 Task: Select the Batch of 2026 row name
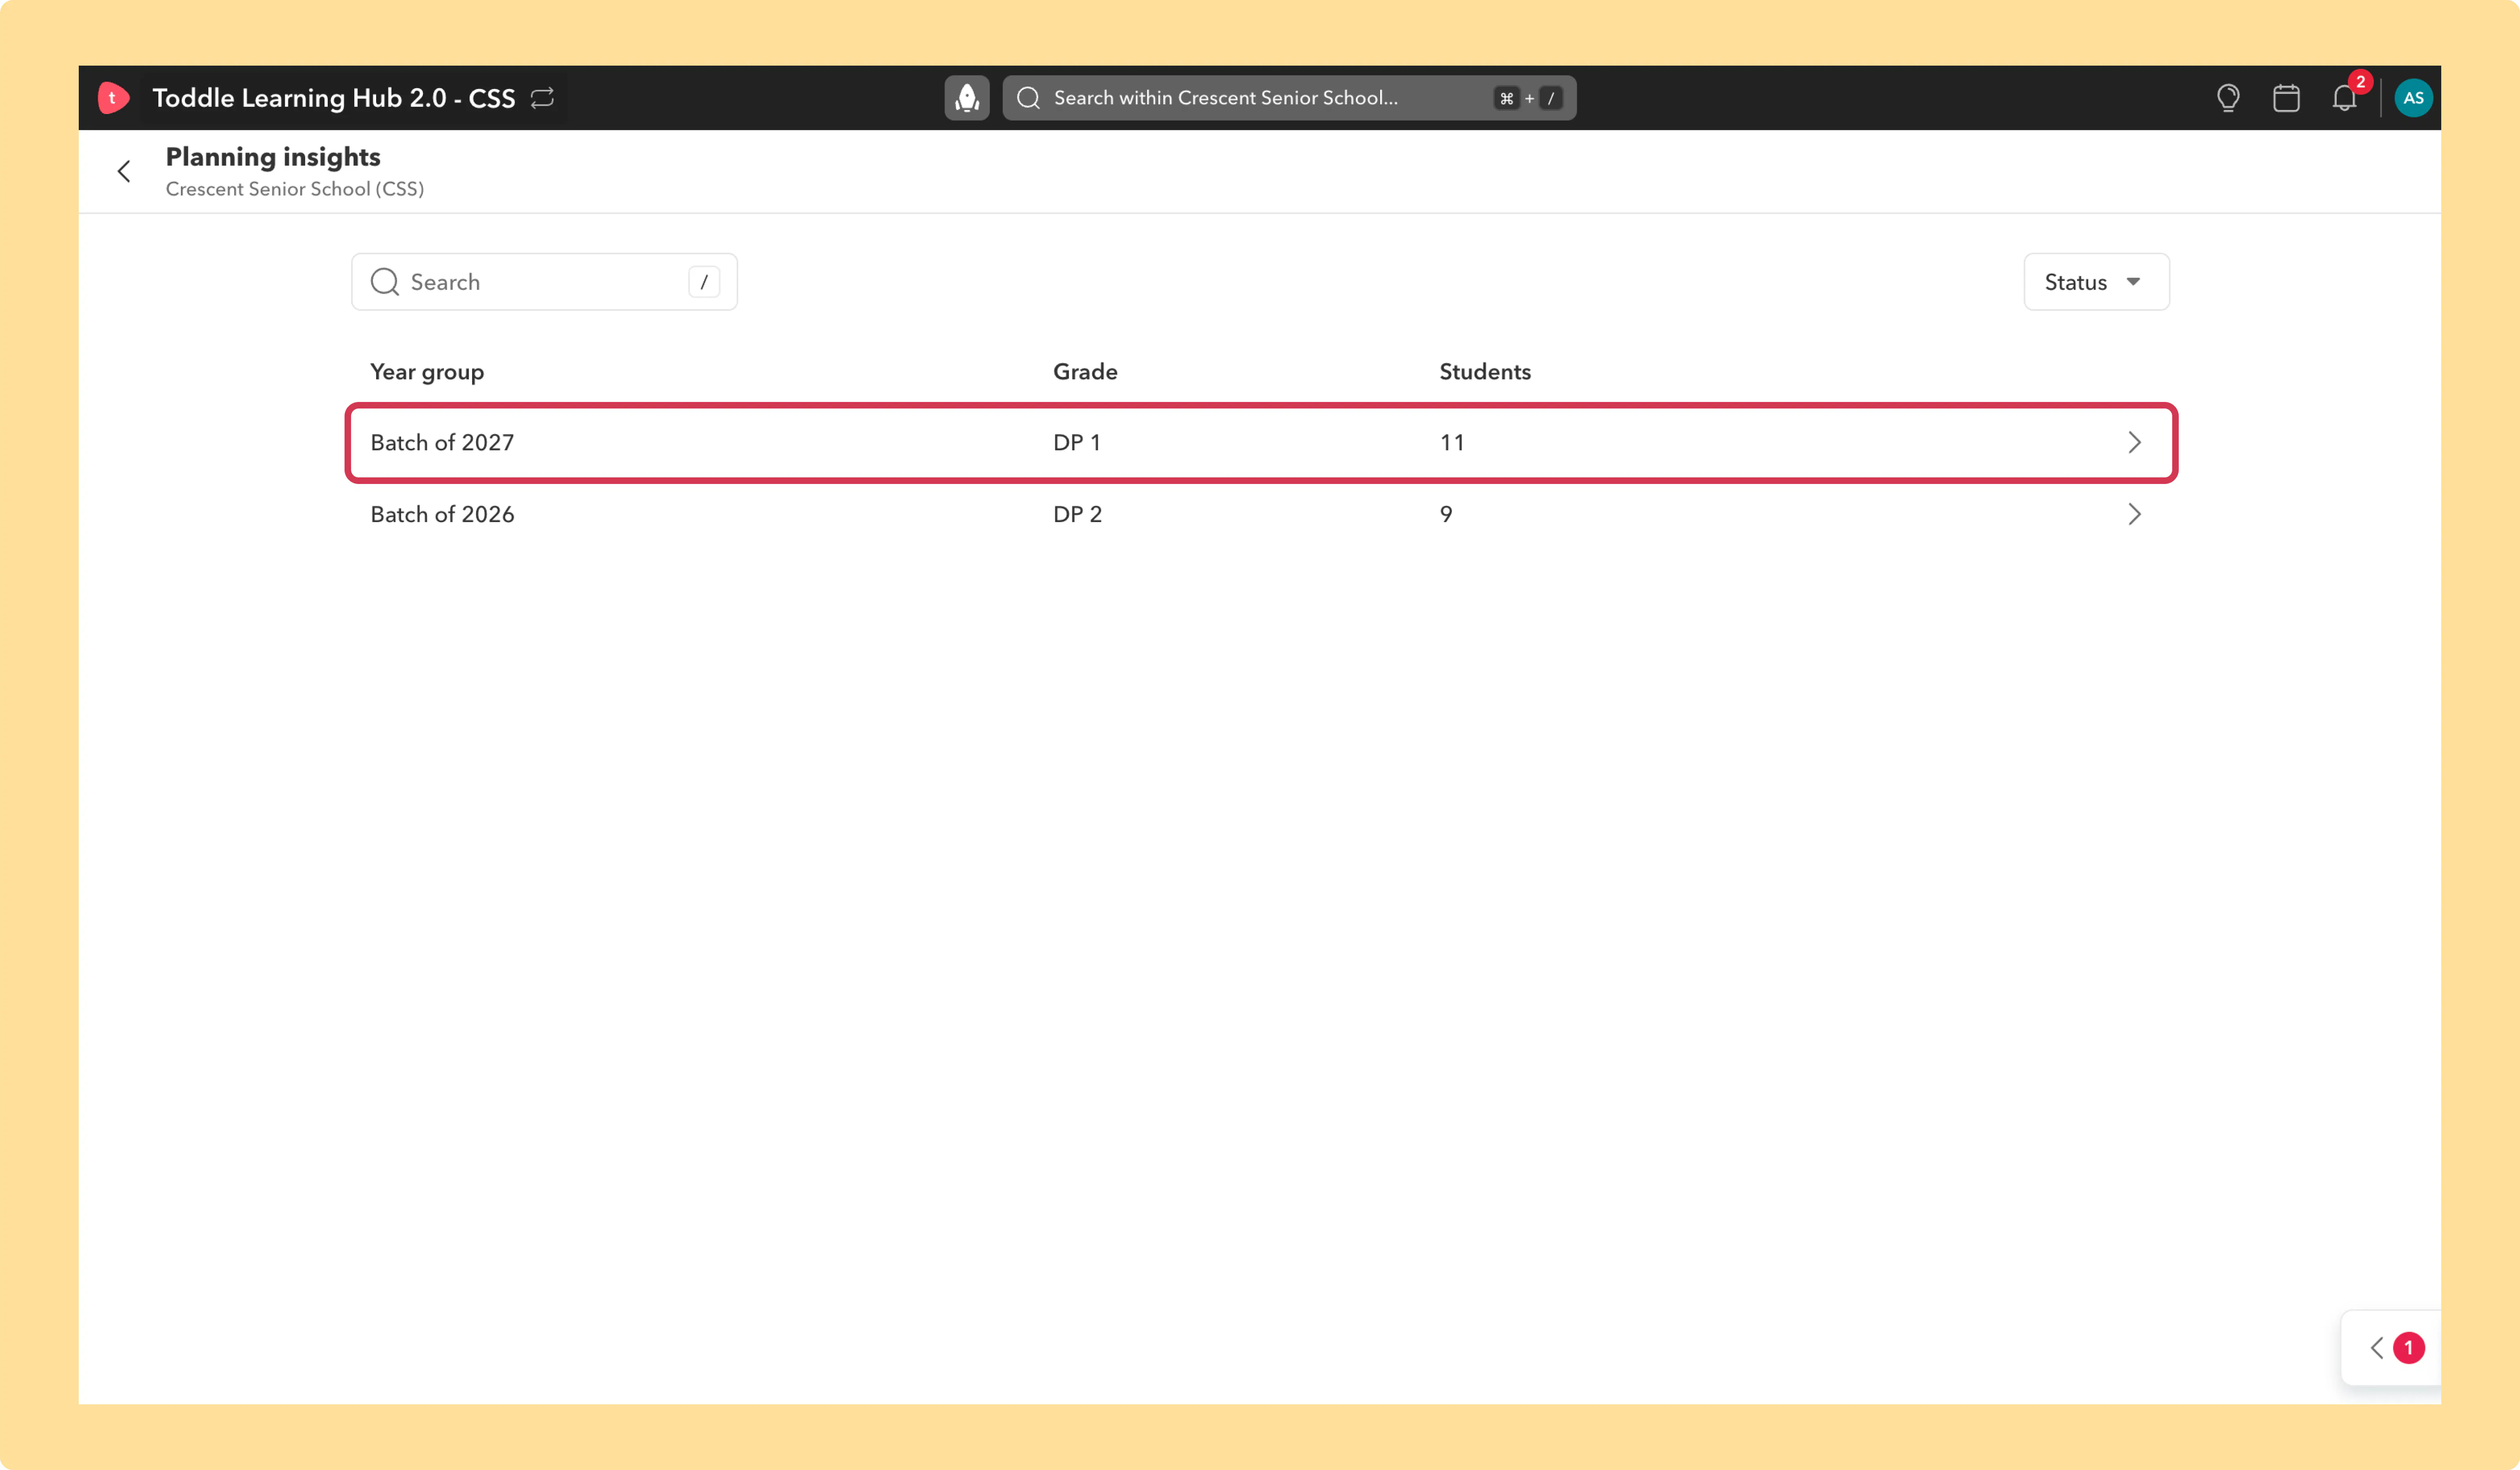coord(442,514)
